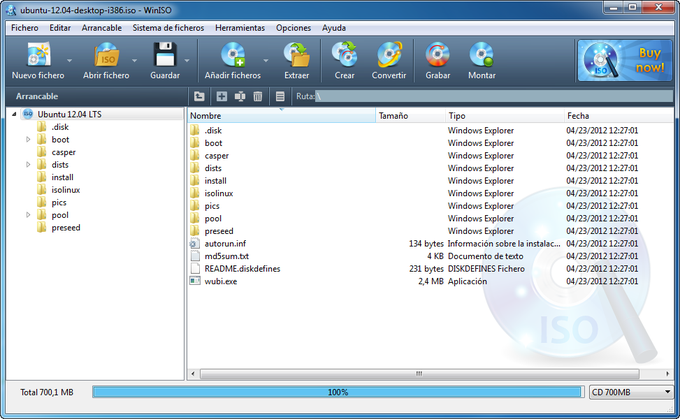
Task: Click the new folder plus icon
Action: click(x=222, y=96)
